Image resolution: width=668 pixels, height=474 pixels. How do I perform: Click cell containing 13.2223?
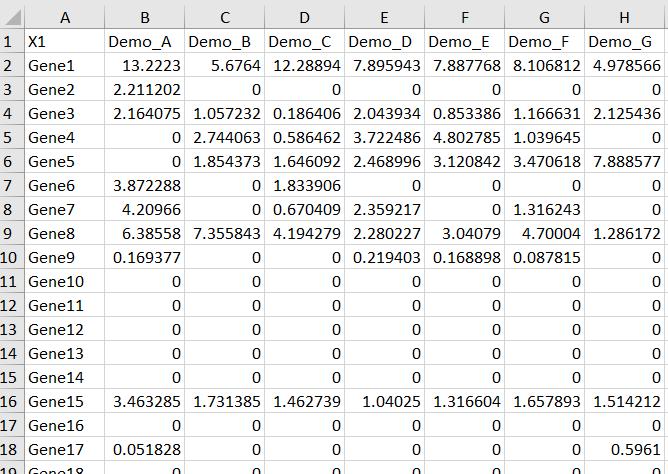[145, 66]
